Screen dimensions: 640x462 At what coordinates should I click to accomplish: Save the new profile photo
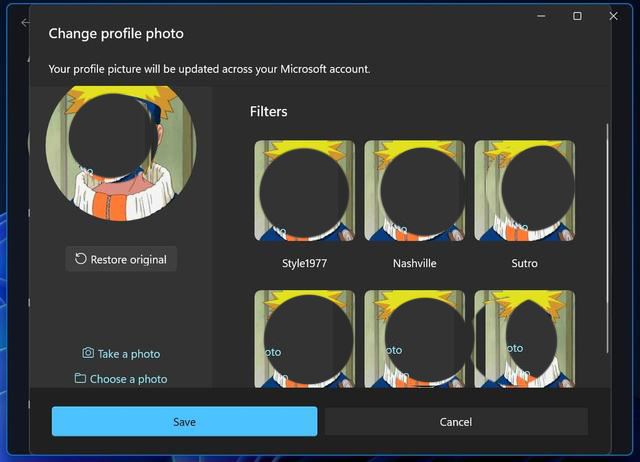(184, 421)
